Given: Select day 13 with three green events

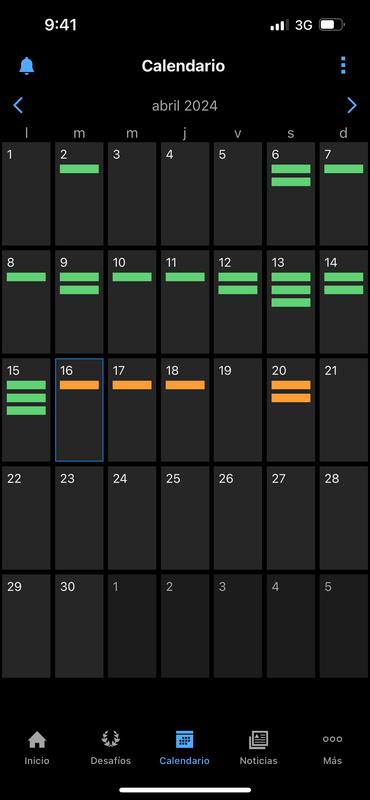Looking at the screenshot, I should (291, 302).
